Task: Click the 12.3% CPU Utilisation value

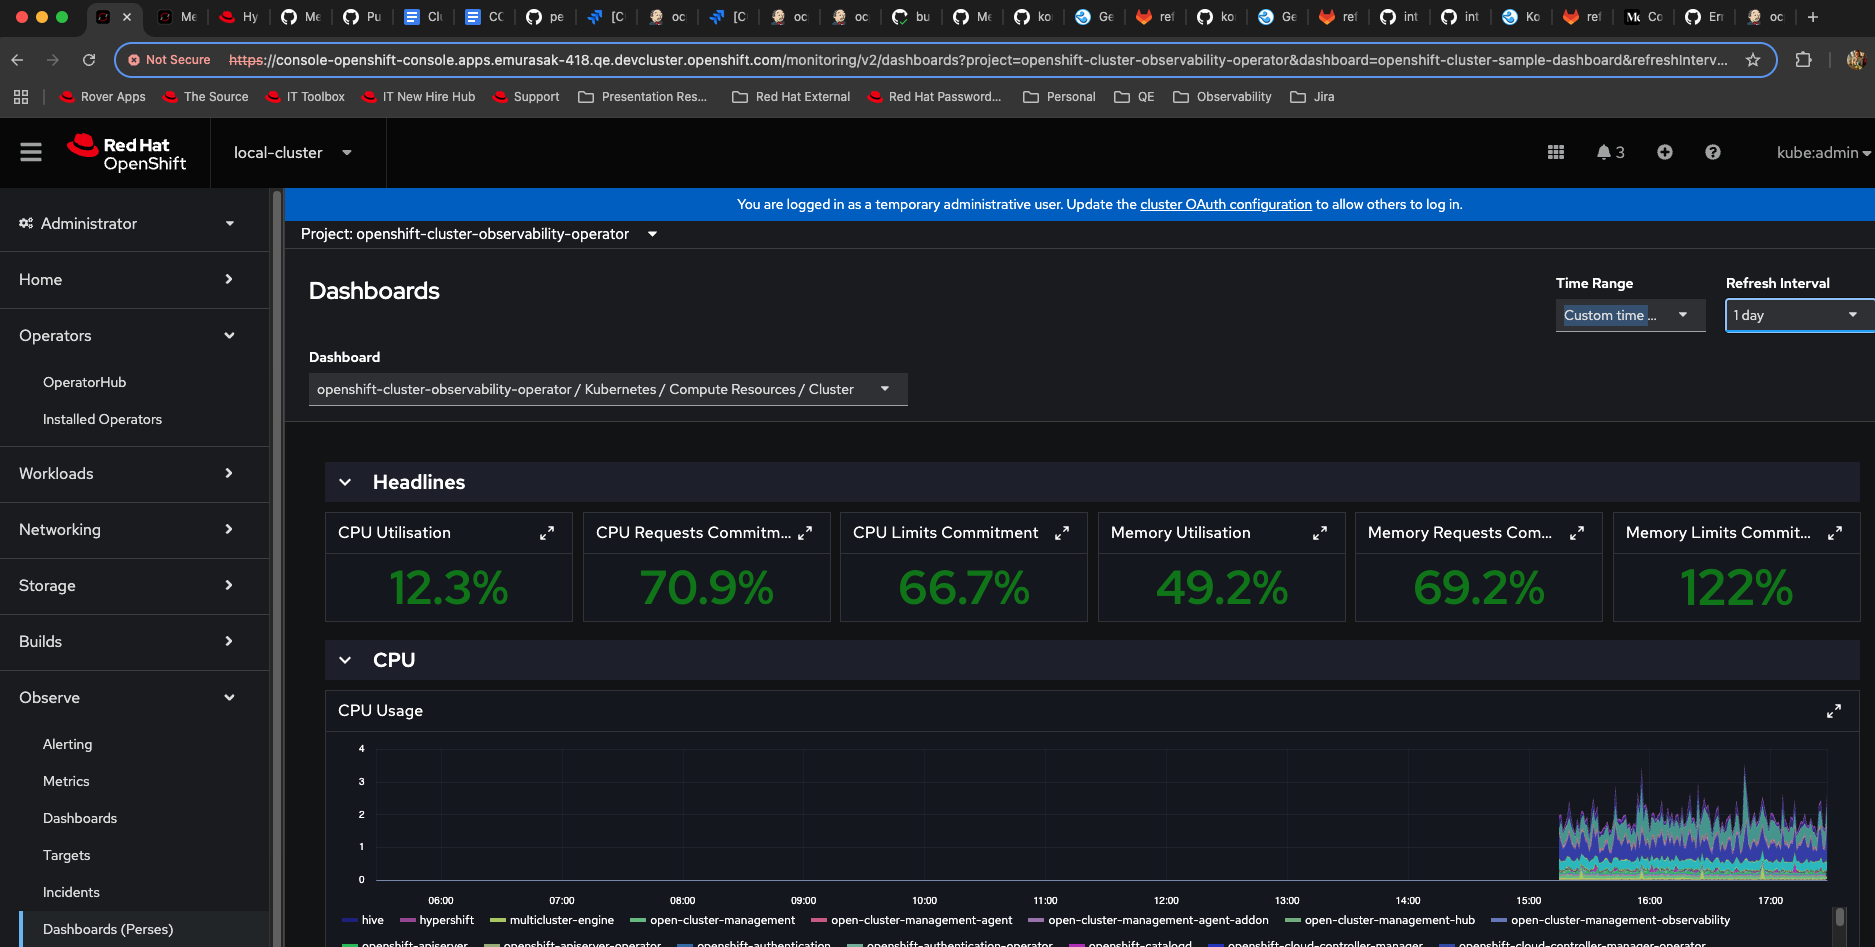Action: coord(449,588)
